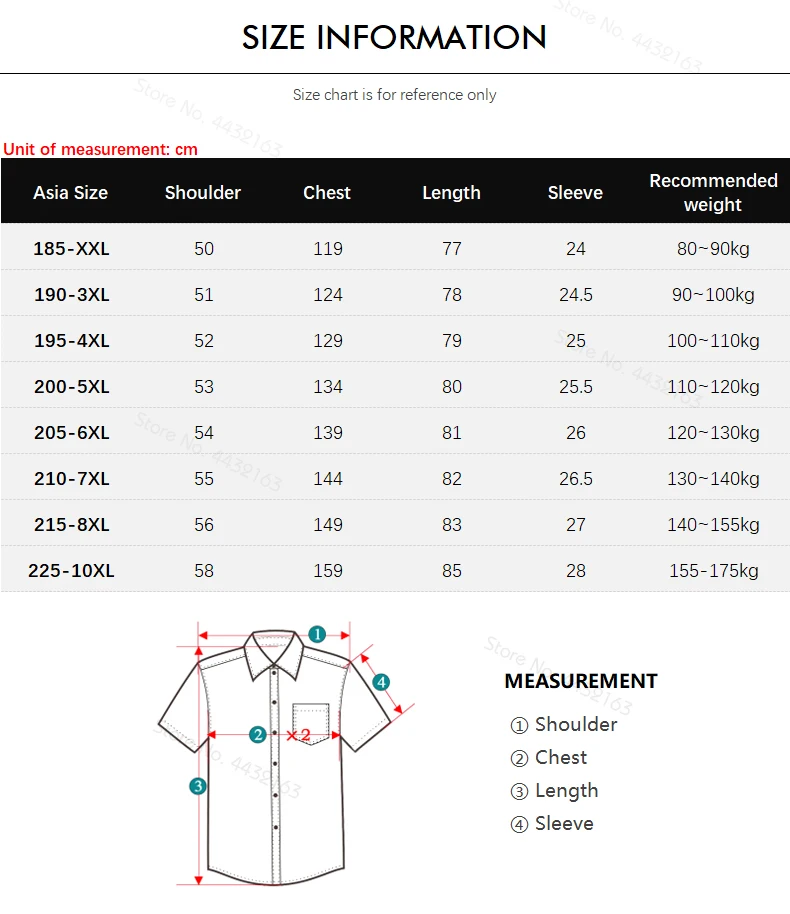Select the Chest column header
The width and height of the screenshot is (790, 914).
pyautogui.click(x=327, y=193)
